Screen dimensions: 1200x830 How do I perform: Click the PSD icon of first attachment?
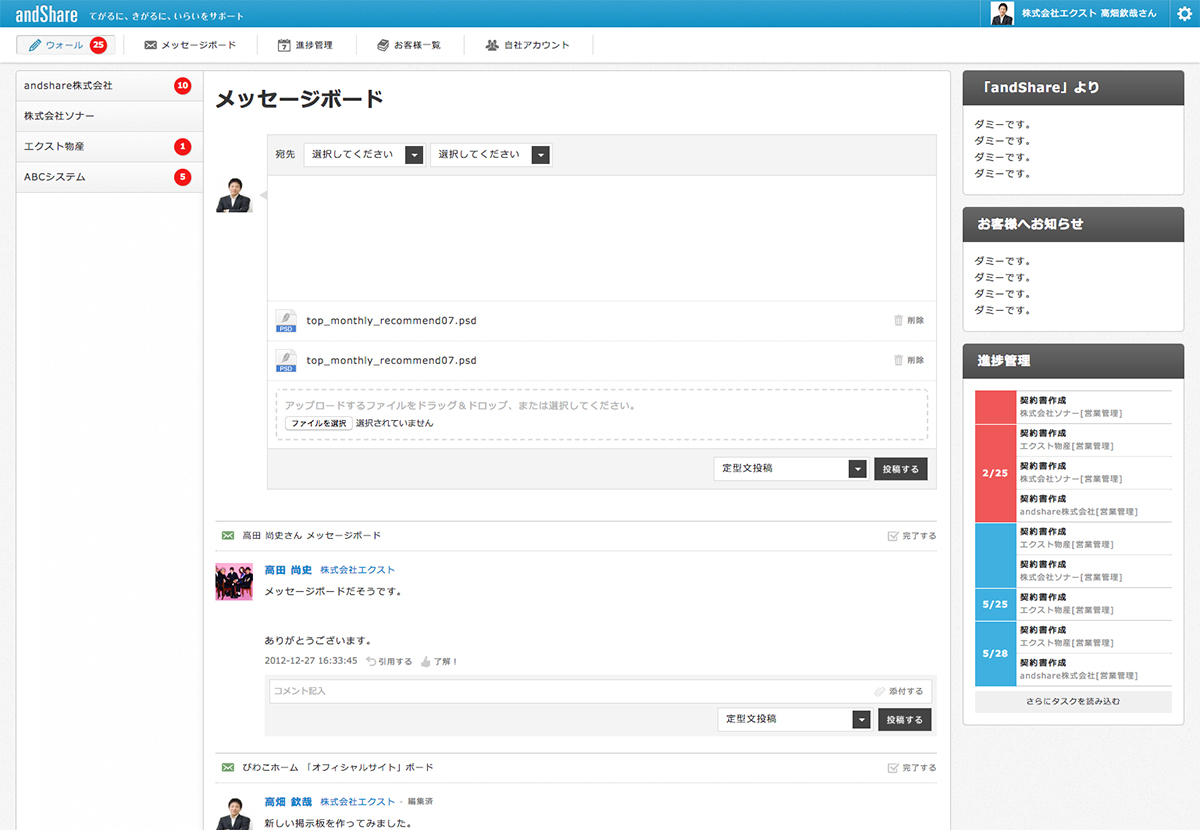tap(286, 321)
